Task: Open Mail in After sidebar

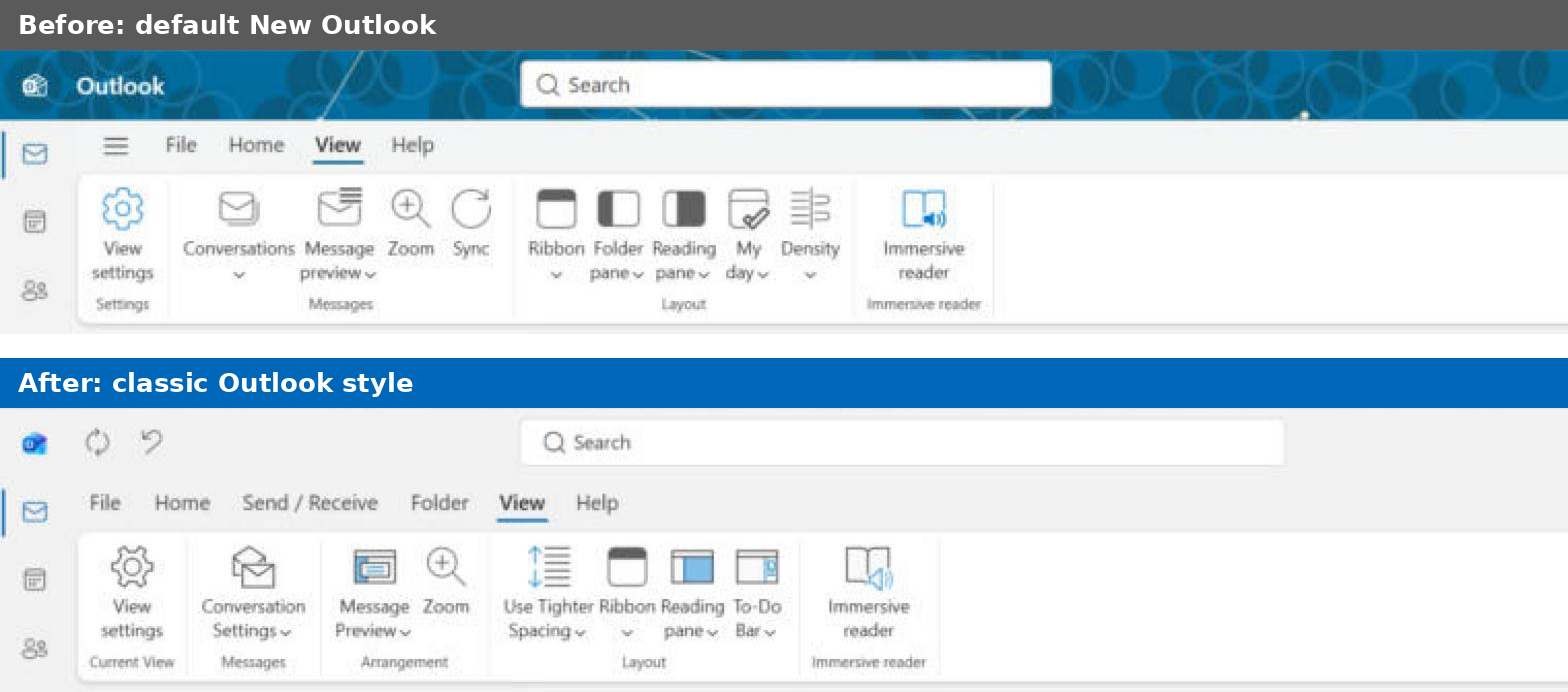Action: 35,512
